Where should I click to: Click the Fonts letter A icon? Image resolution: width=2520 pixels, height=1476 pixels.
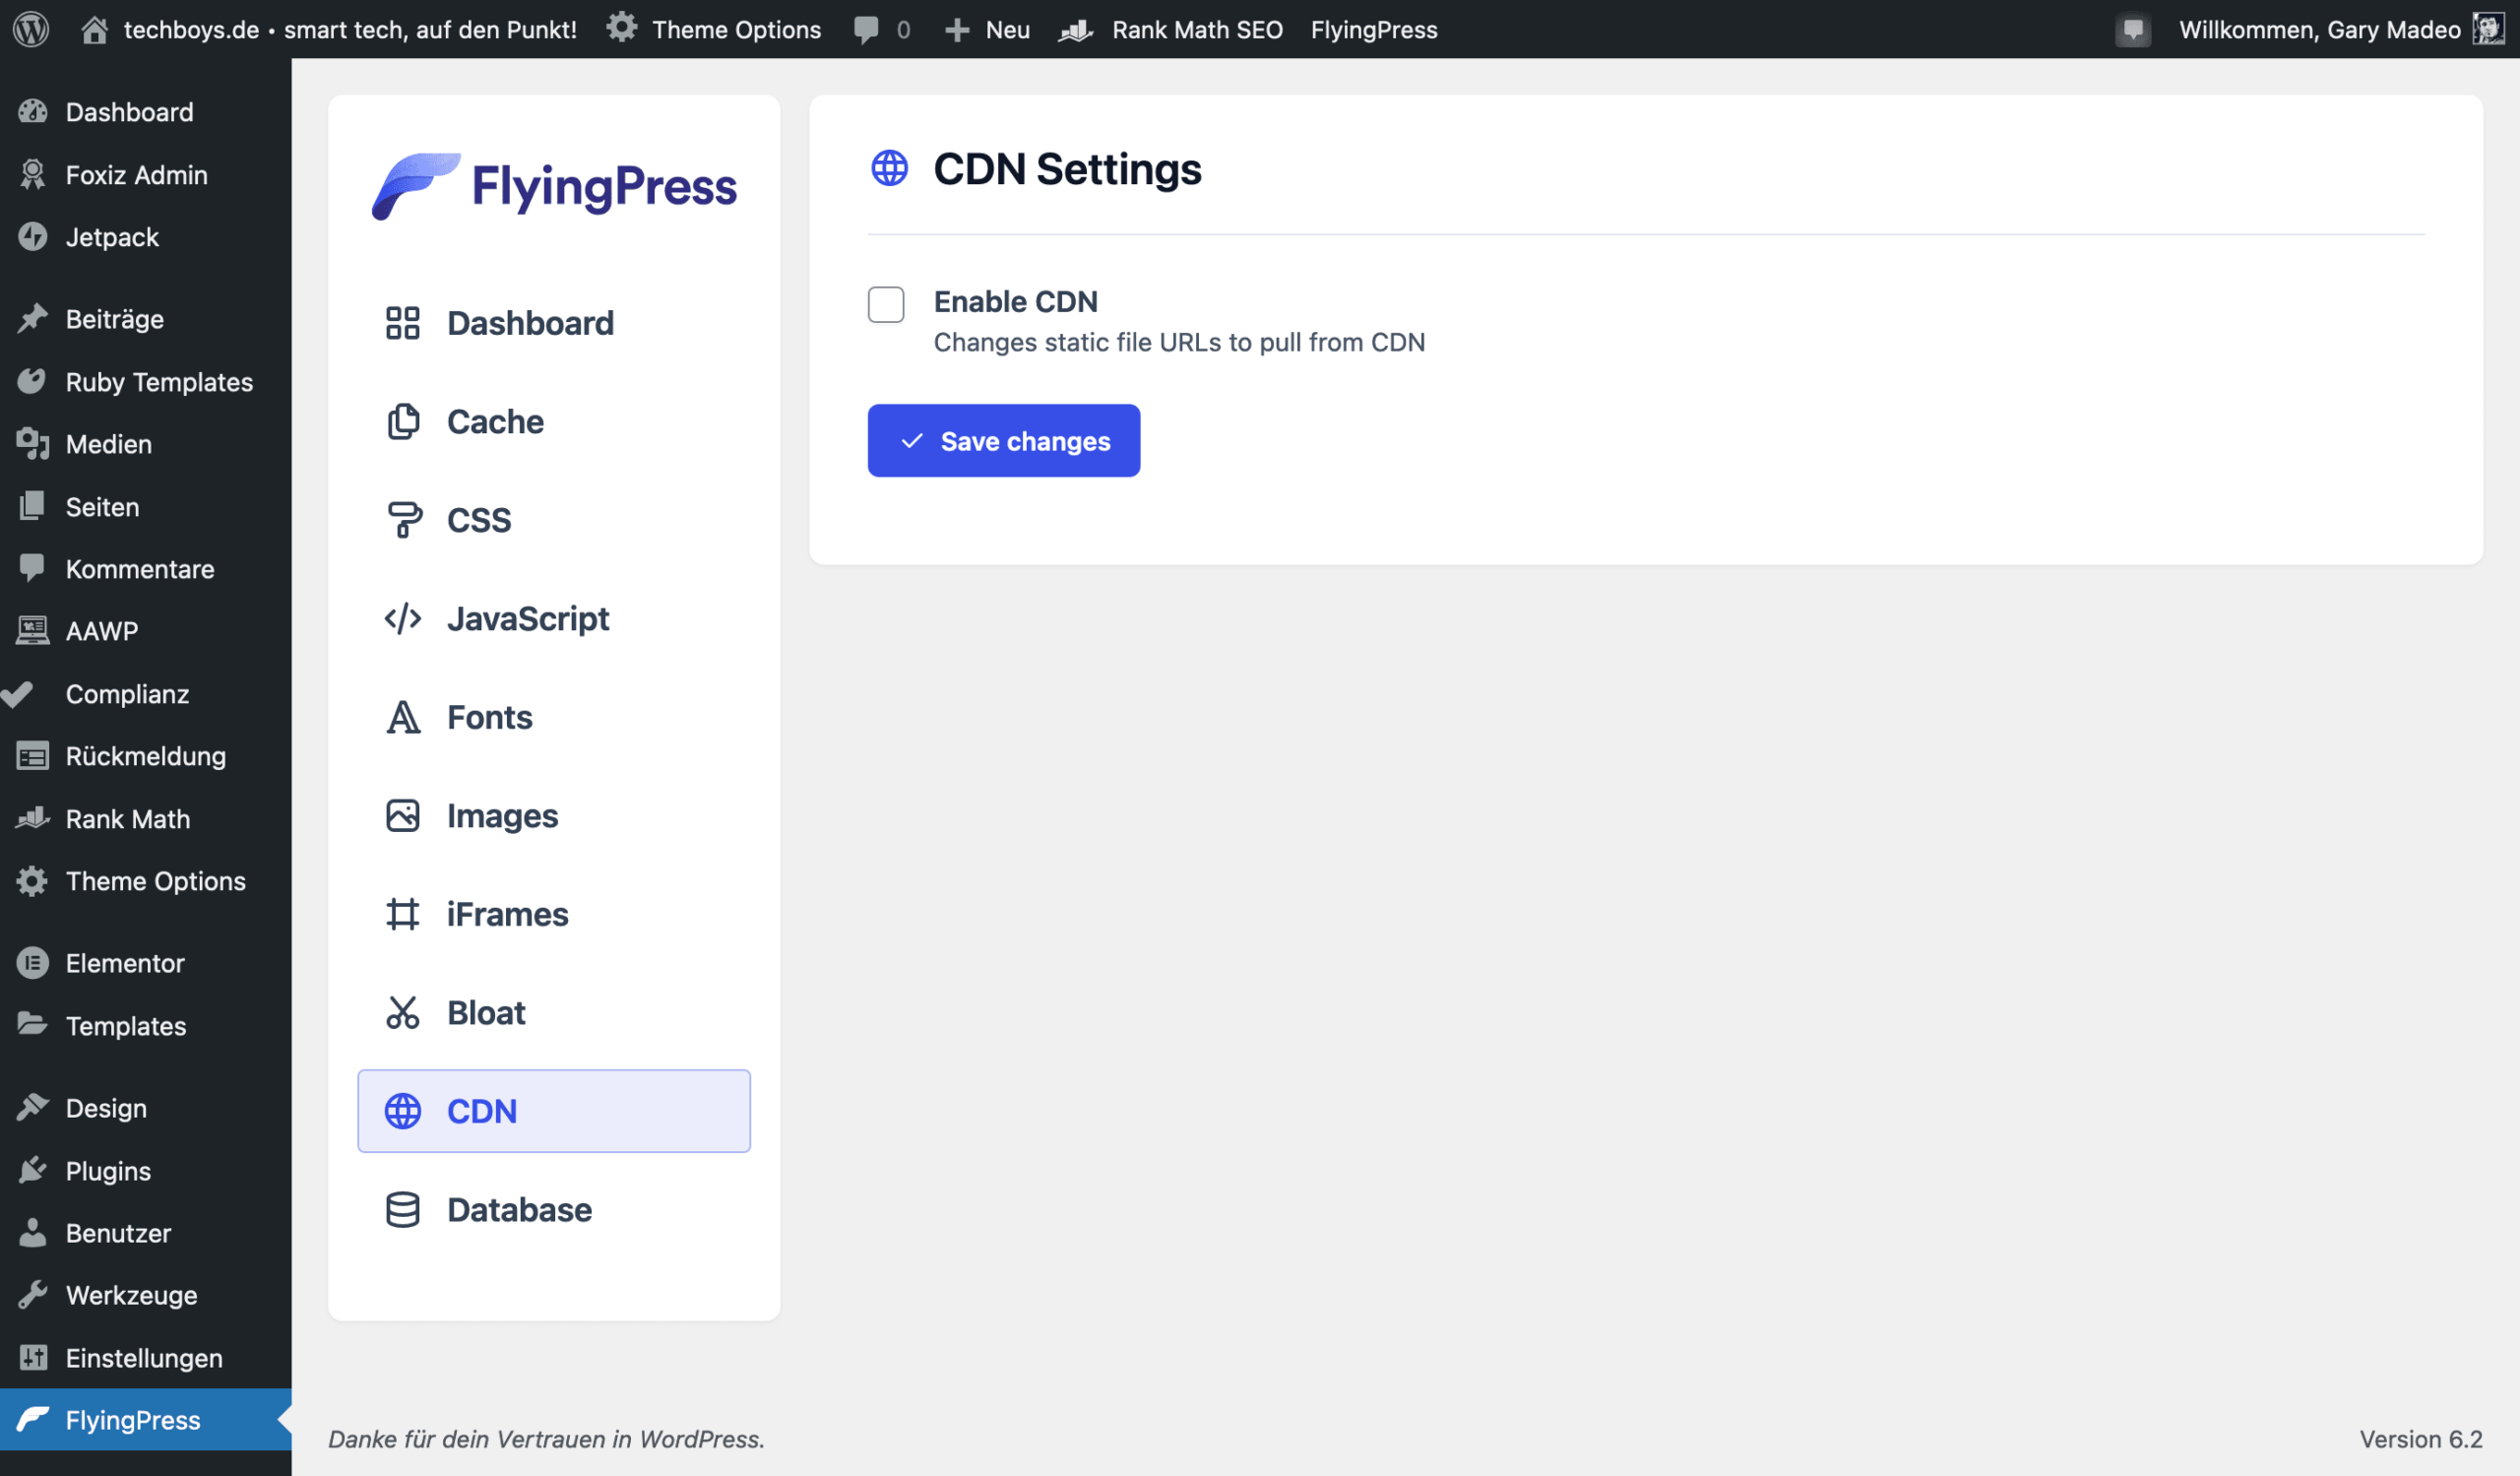coord(403,717)
